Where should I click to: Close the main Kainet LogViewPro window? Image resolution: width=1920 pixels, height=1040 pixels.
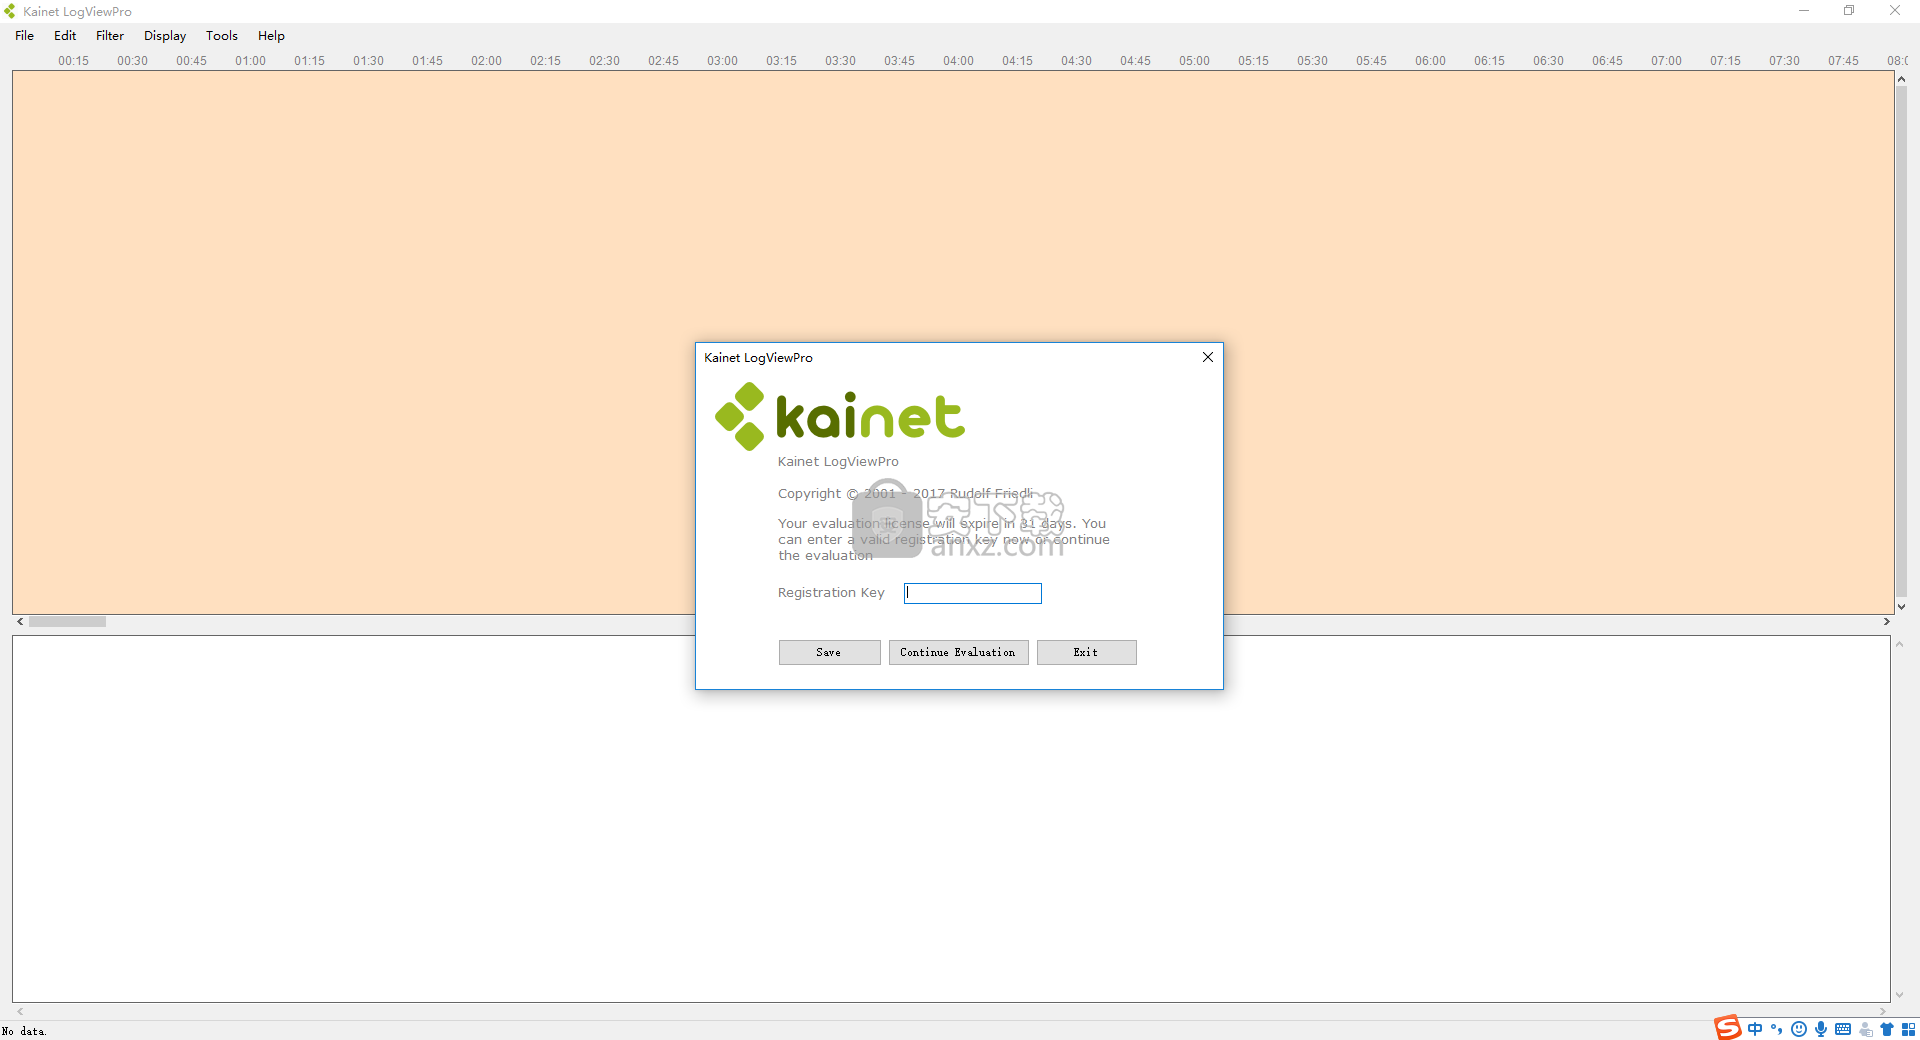pos(1895,11)
